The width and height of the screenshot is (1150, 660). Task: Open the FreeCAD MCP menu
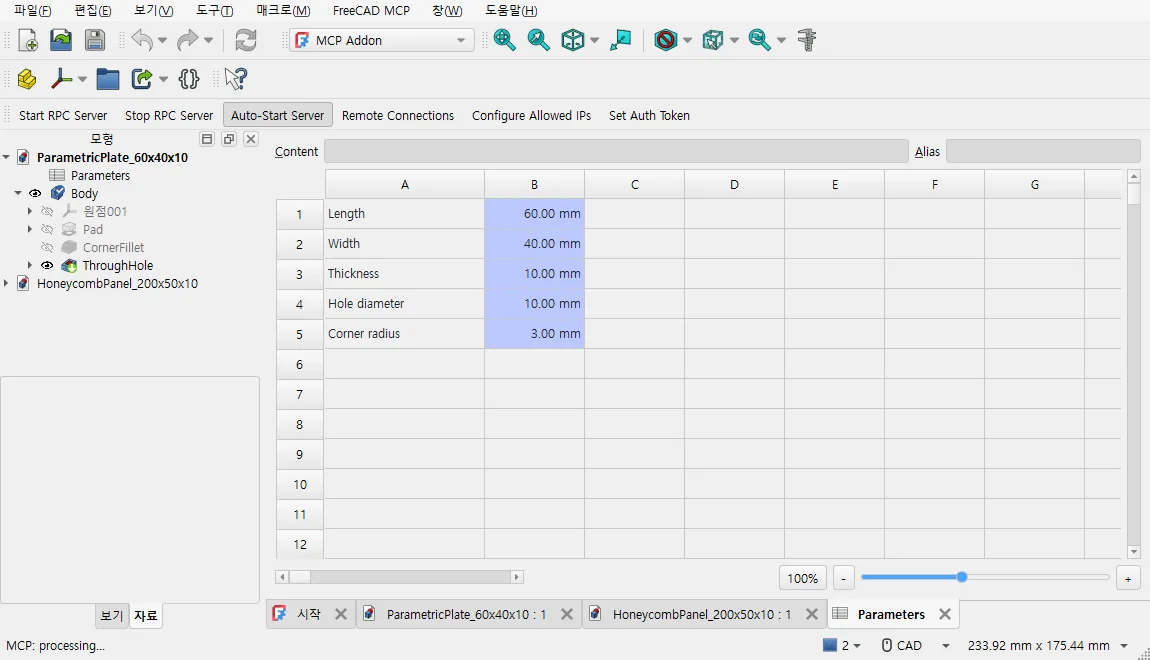(x=371, y=10)
